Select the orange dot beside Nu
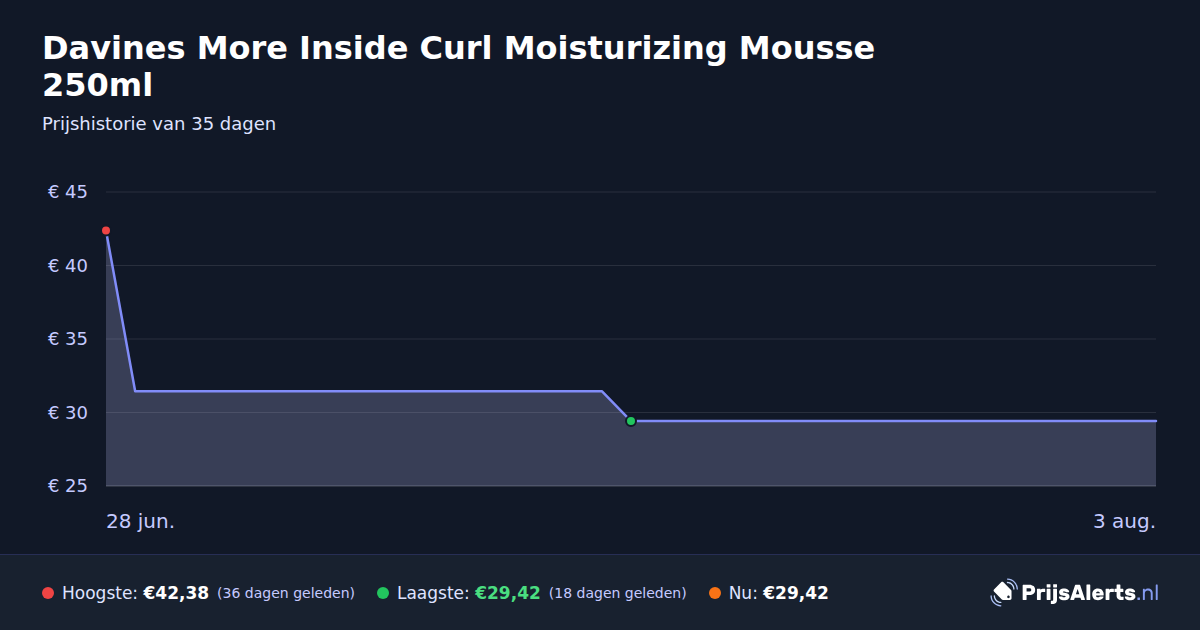The width and height of the screenshot is (1200, 630). pyautogui.click(x=715, y=593)
